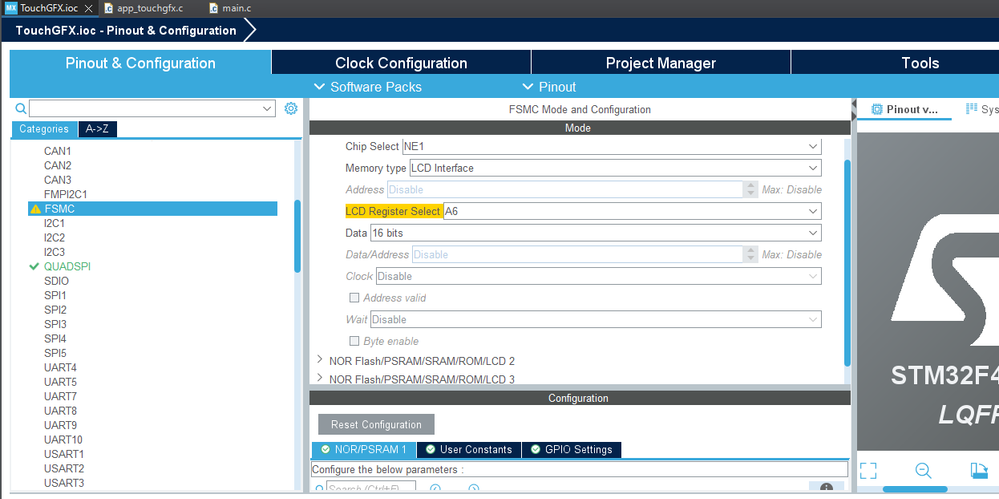Click the peripheral list vertical scrollbar
The height and width of the screenshot is (499, 999).
tap(298, 236)
